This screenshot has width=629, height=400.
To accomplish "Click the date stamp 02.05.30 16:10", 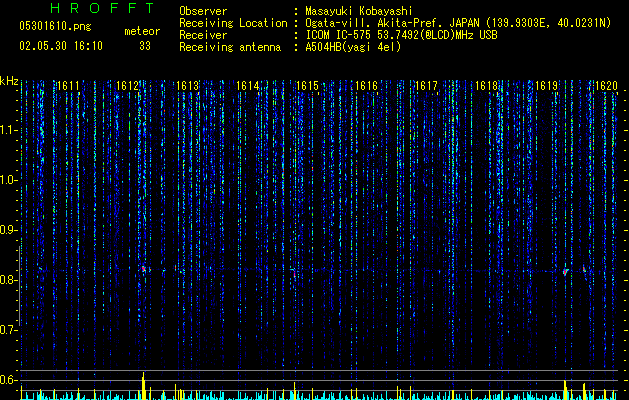I will tap(61, 46).
